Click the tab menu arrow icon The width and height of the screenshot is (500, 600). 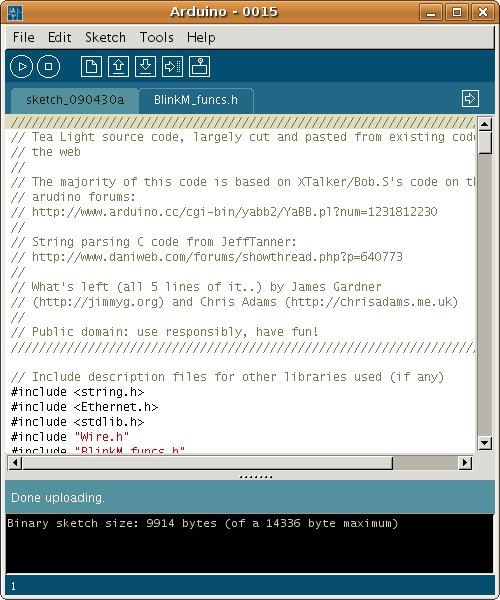tap(470, 99)
